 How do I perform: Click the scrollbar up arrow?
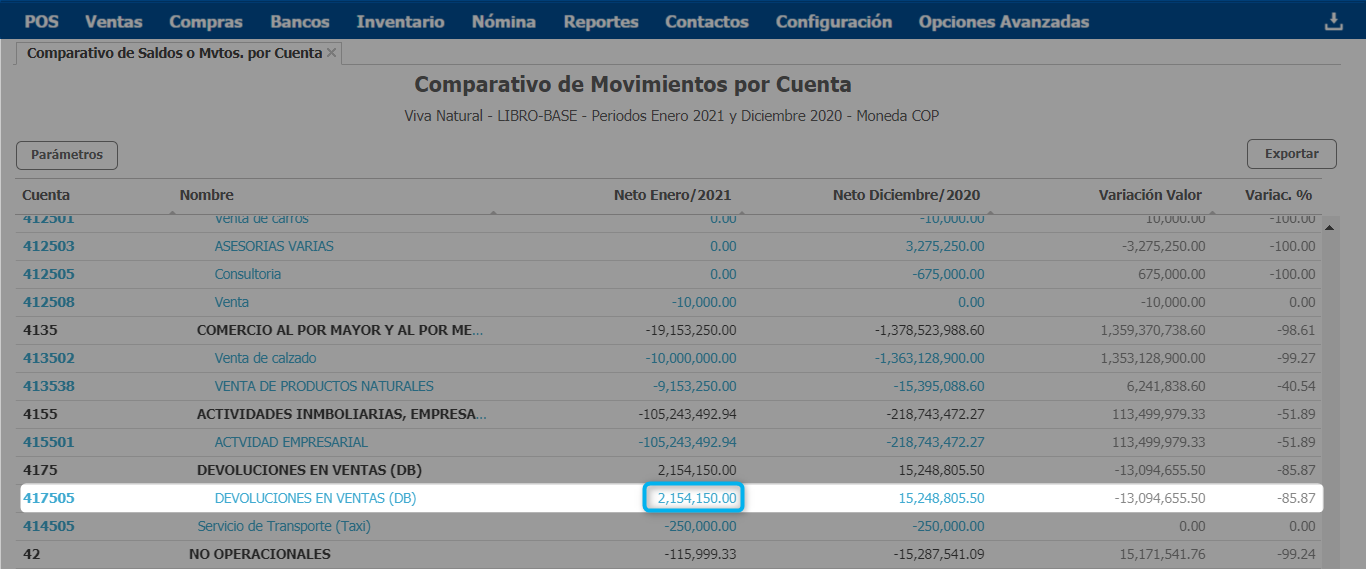point(1329,227)
